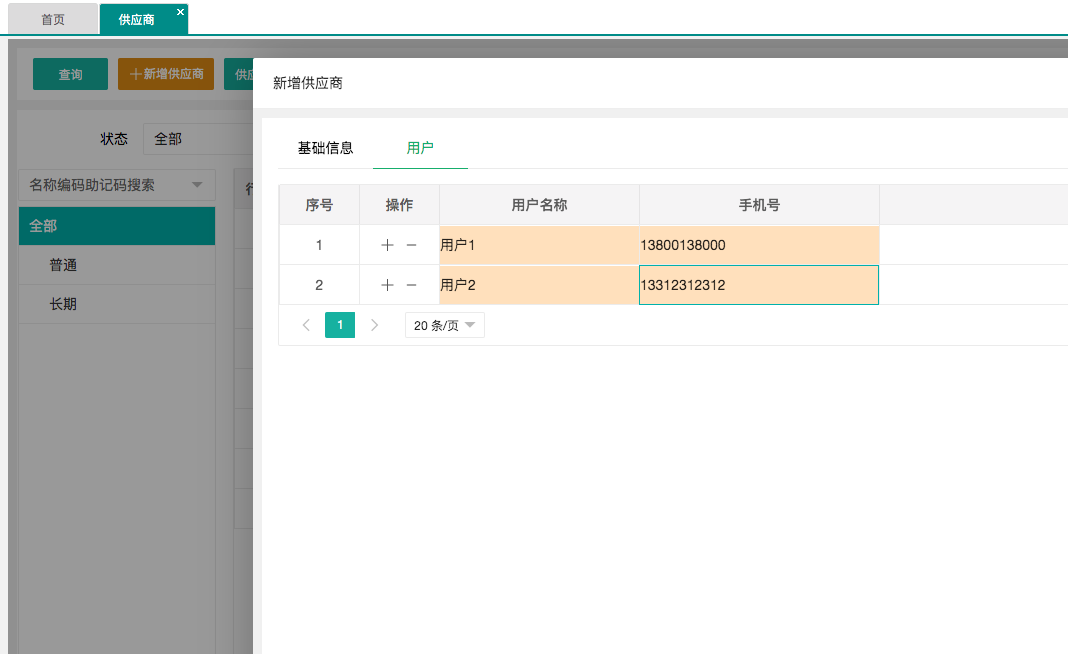Click the 查询 button
1068x654 pixels.
click(x=70, y=75)
